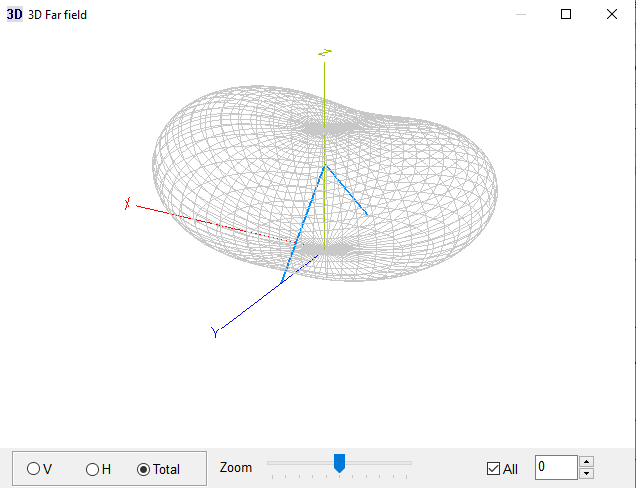Decrease value with the spinner down arrow
The width and height of the screenshot is (636, 488).
pos(587,473)
